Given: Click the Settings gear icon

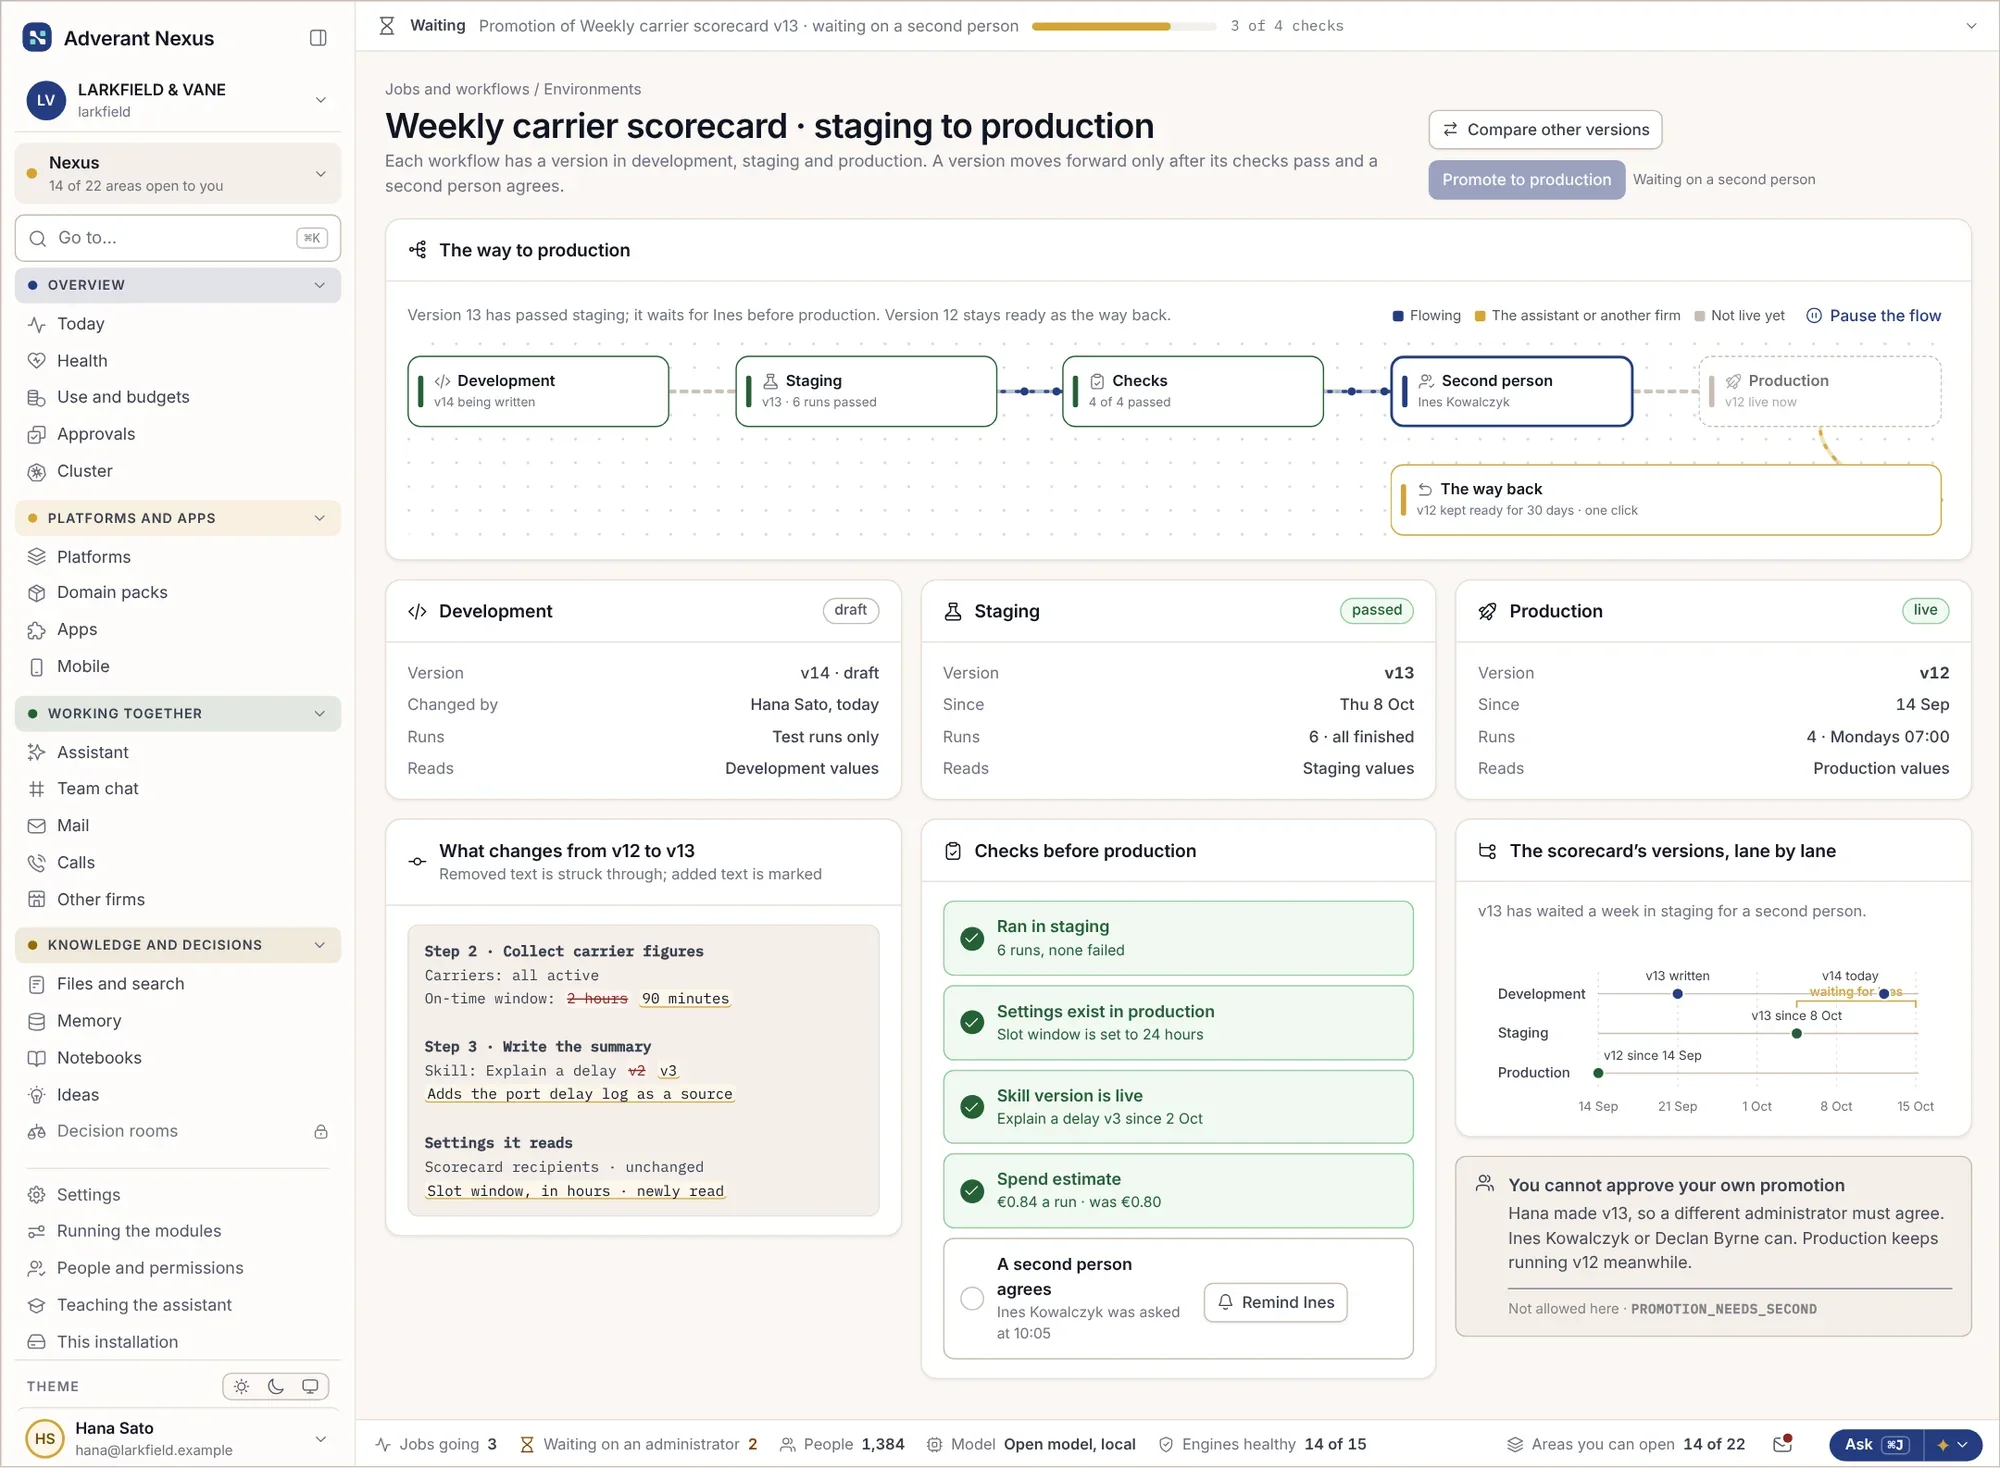Looking at the screenshot, I should point(37,1195).
